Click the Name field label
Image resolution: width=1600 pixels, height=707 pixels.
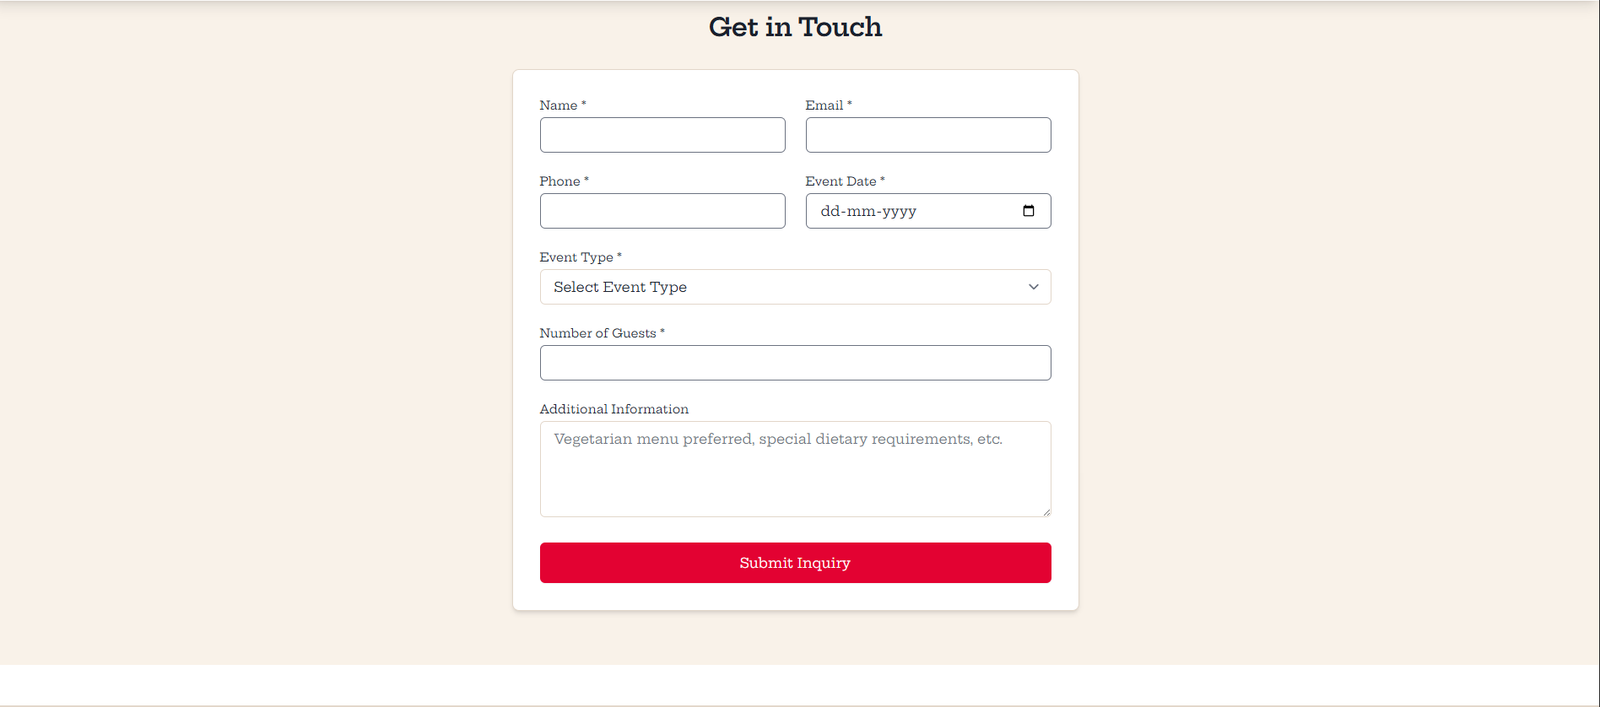[558, 105]
